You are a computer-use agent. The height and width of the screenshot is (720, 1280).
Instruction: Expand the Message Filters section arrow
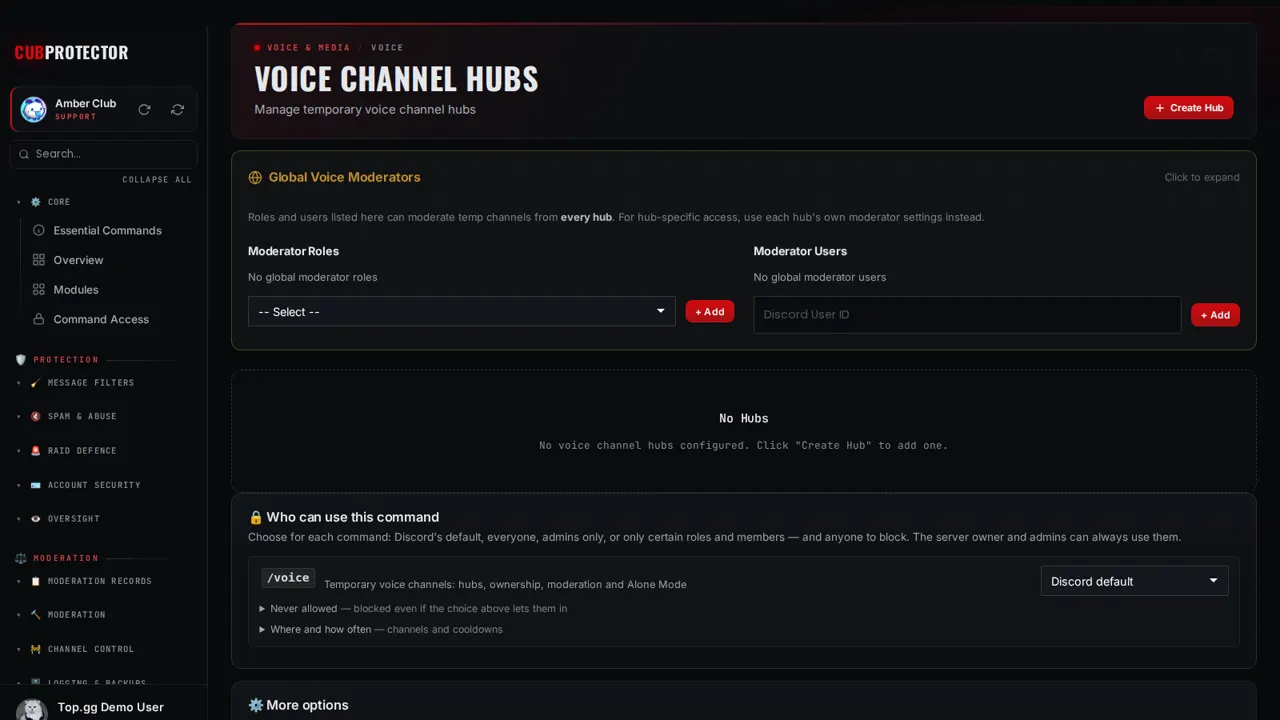(19, 383)
